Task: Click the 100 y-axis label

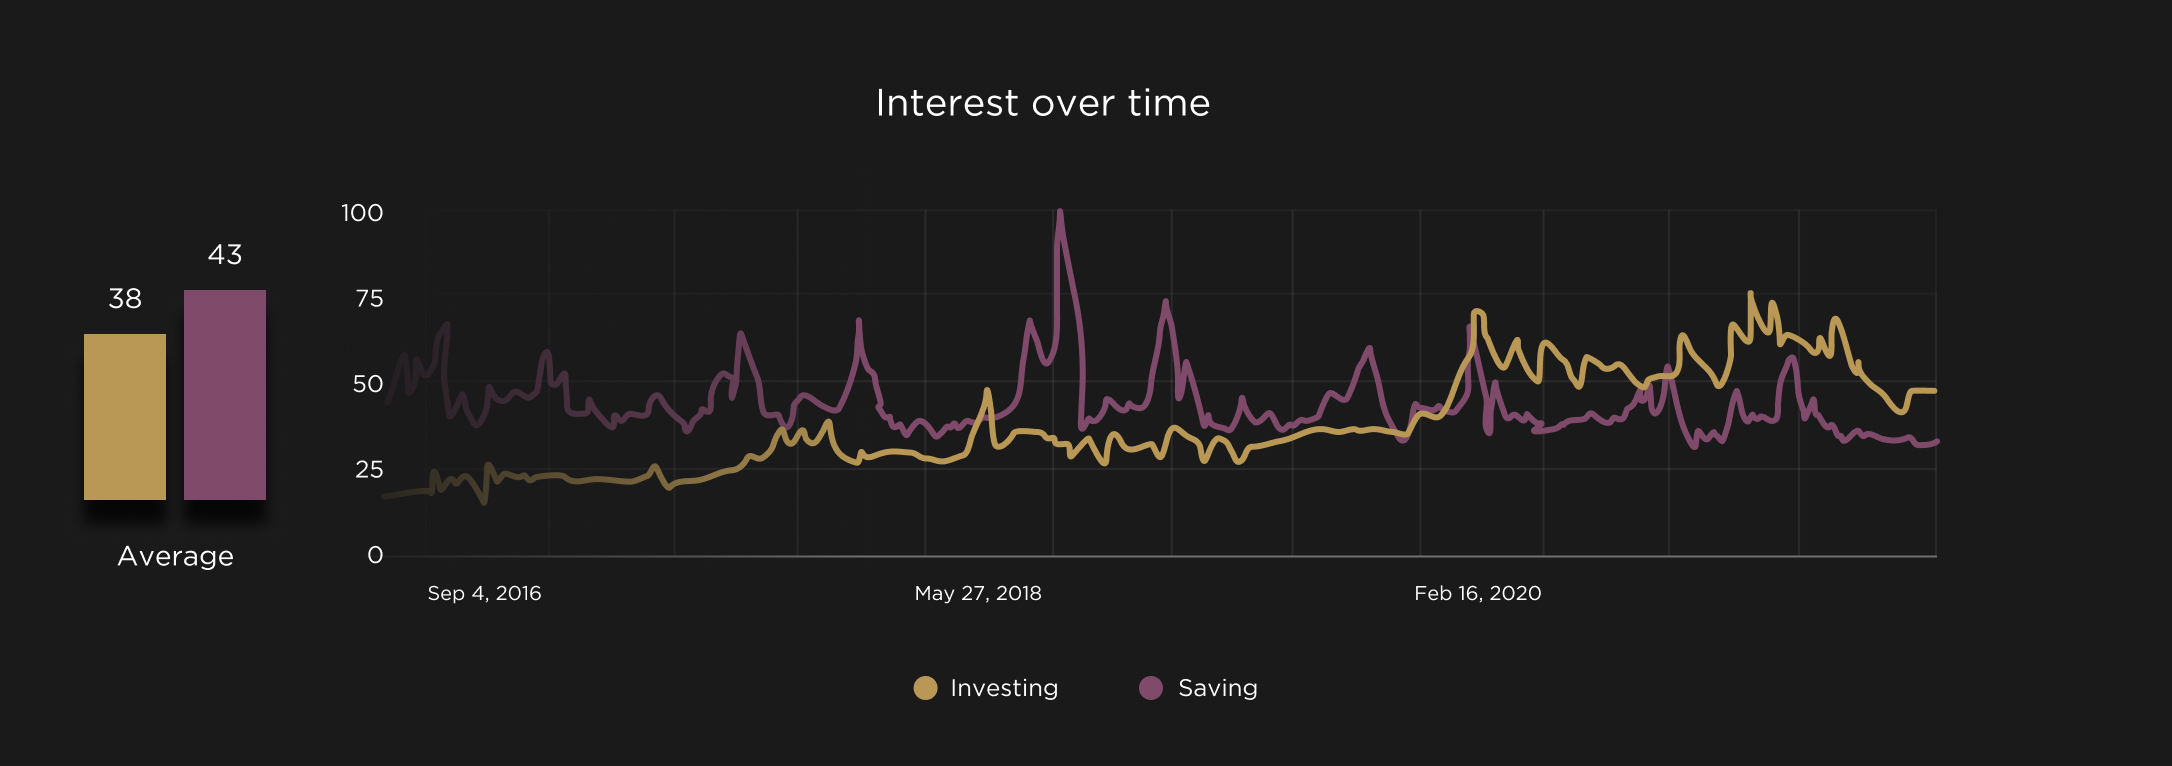Action: tap(362, 213)
